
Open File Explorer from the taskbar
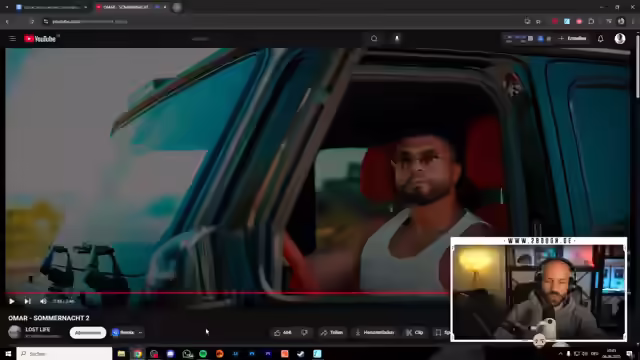point(121,354)
